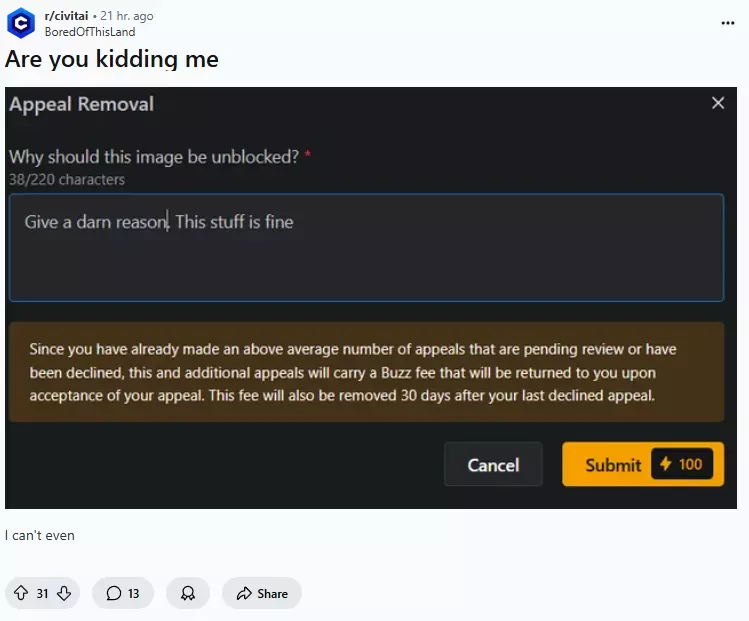Screen dimensions: 749x621
Task: Click into the appeal reason text area
Action: [366, 247]
